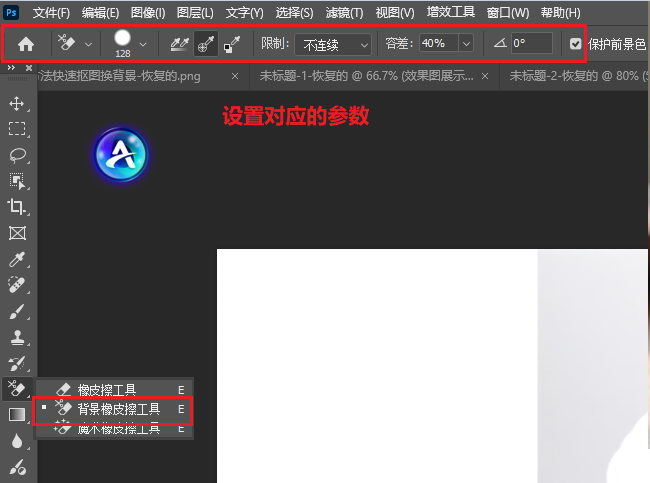Viewport: 650px width, 483px height.
Task: Close the 快速抠图换背景-恢复的.png tab
Action: tap(235, 76)
